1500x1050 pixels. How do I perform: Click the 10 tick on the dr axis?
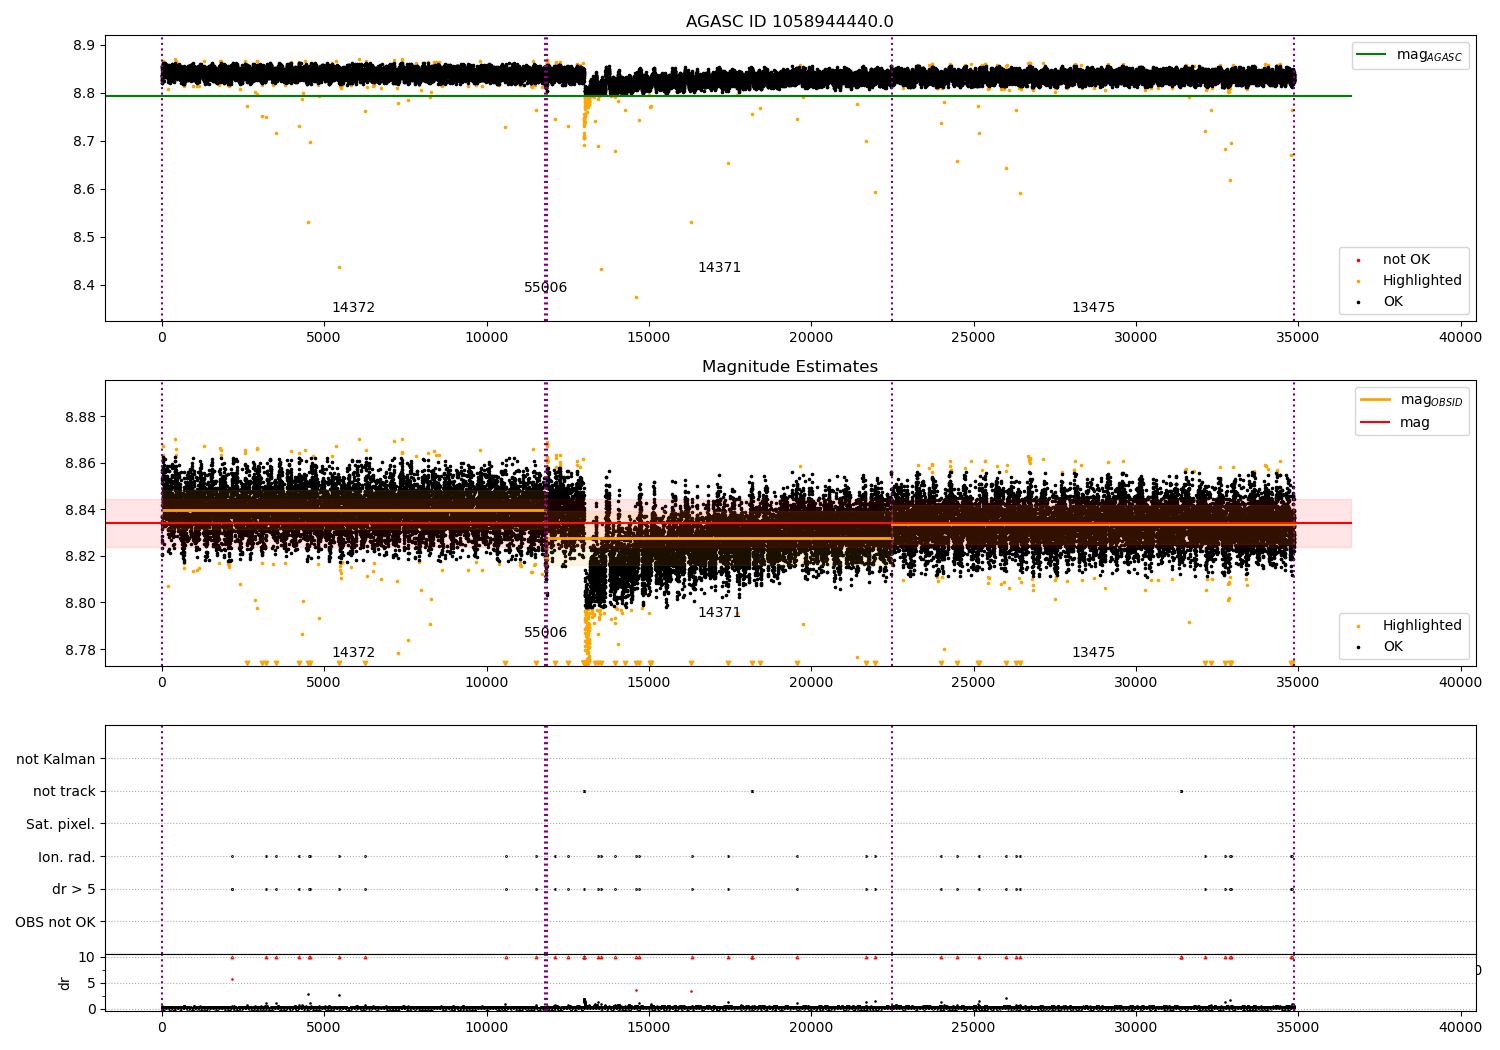point(87,957)
